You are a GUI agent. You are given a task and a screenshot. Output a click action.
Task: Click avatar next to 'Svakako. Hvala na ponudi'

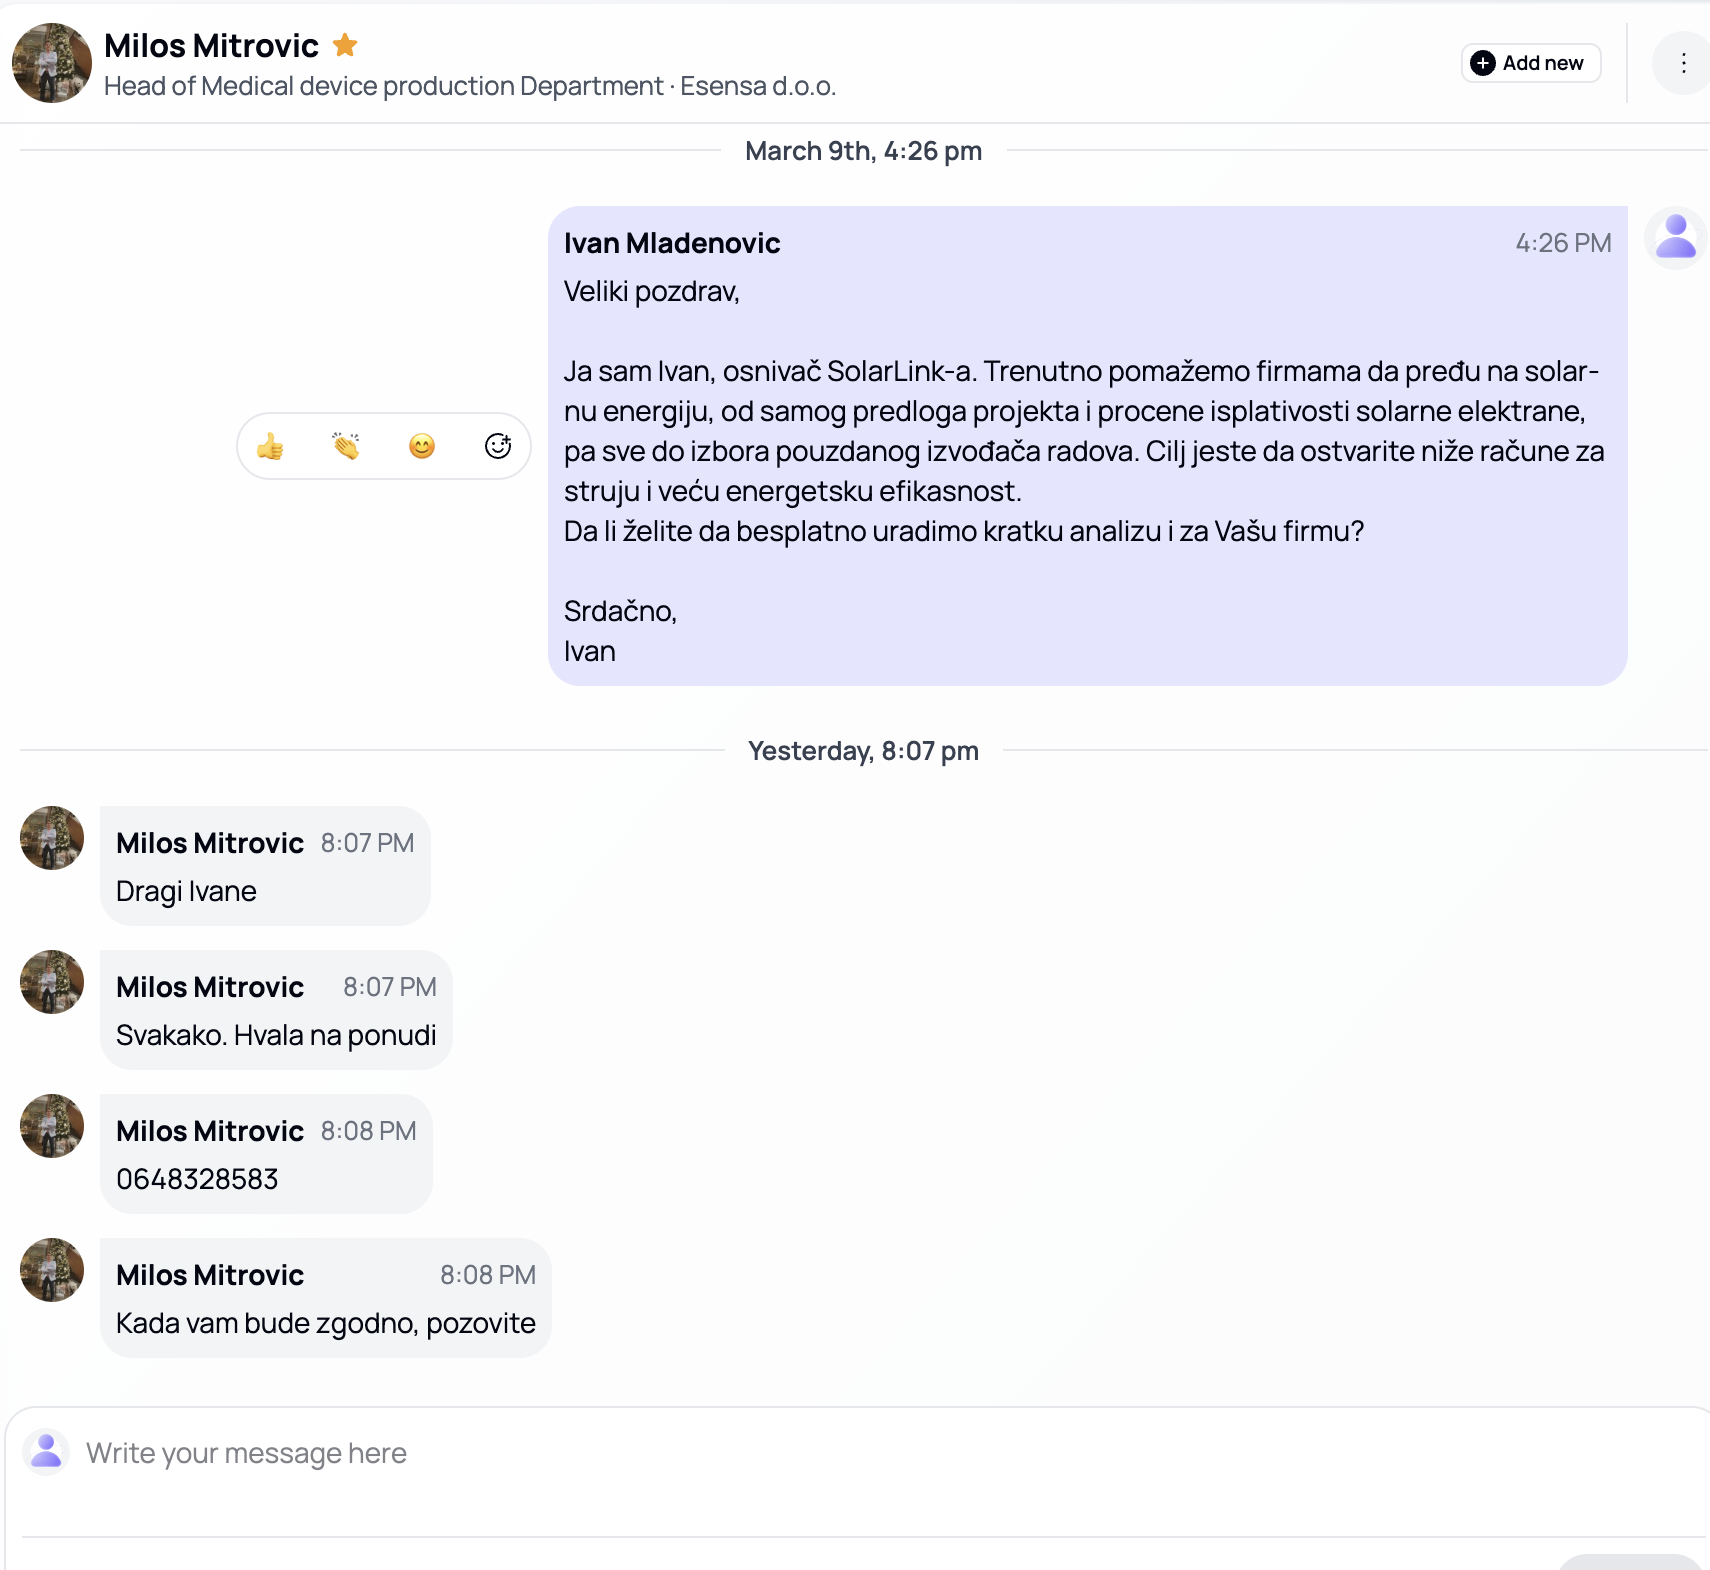click(x=52, y=982)
